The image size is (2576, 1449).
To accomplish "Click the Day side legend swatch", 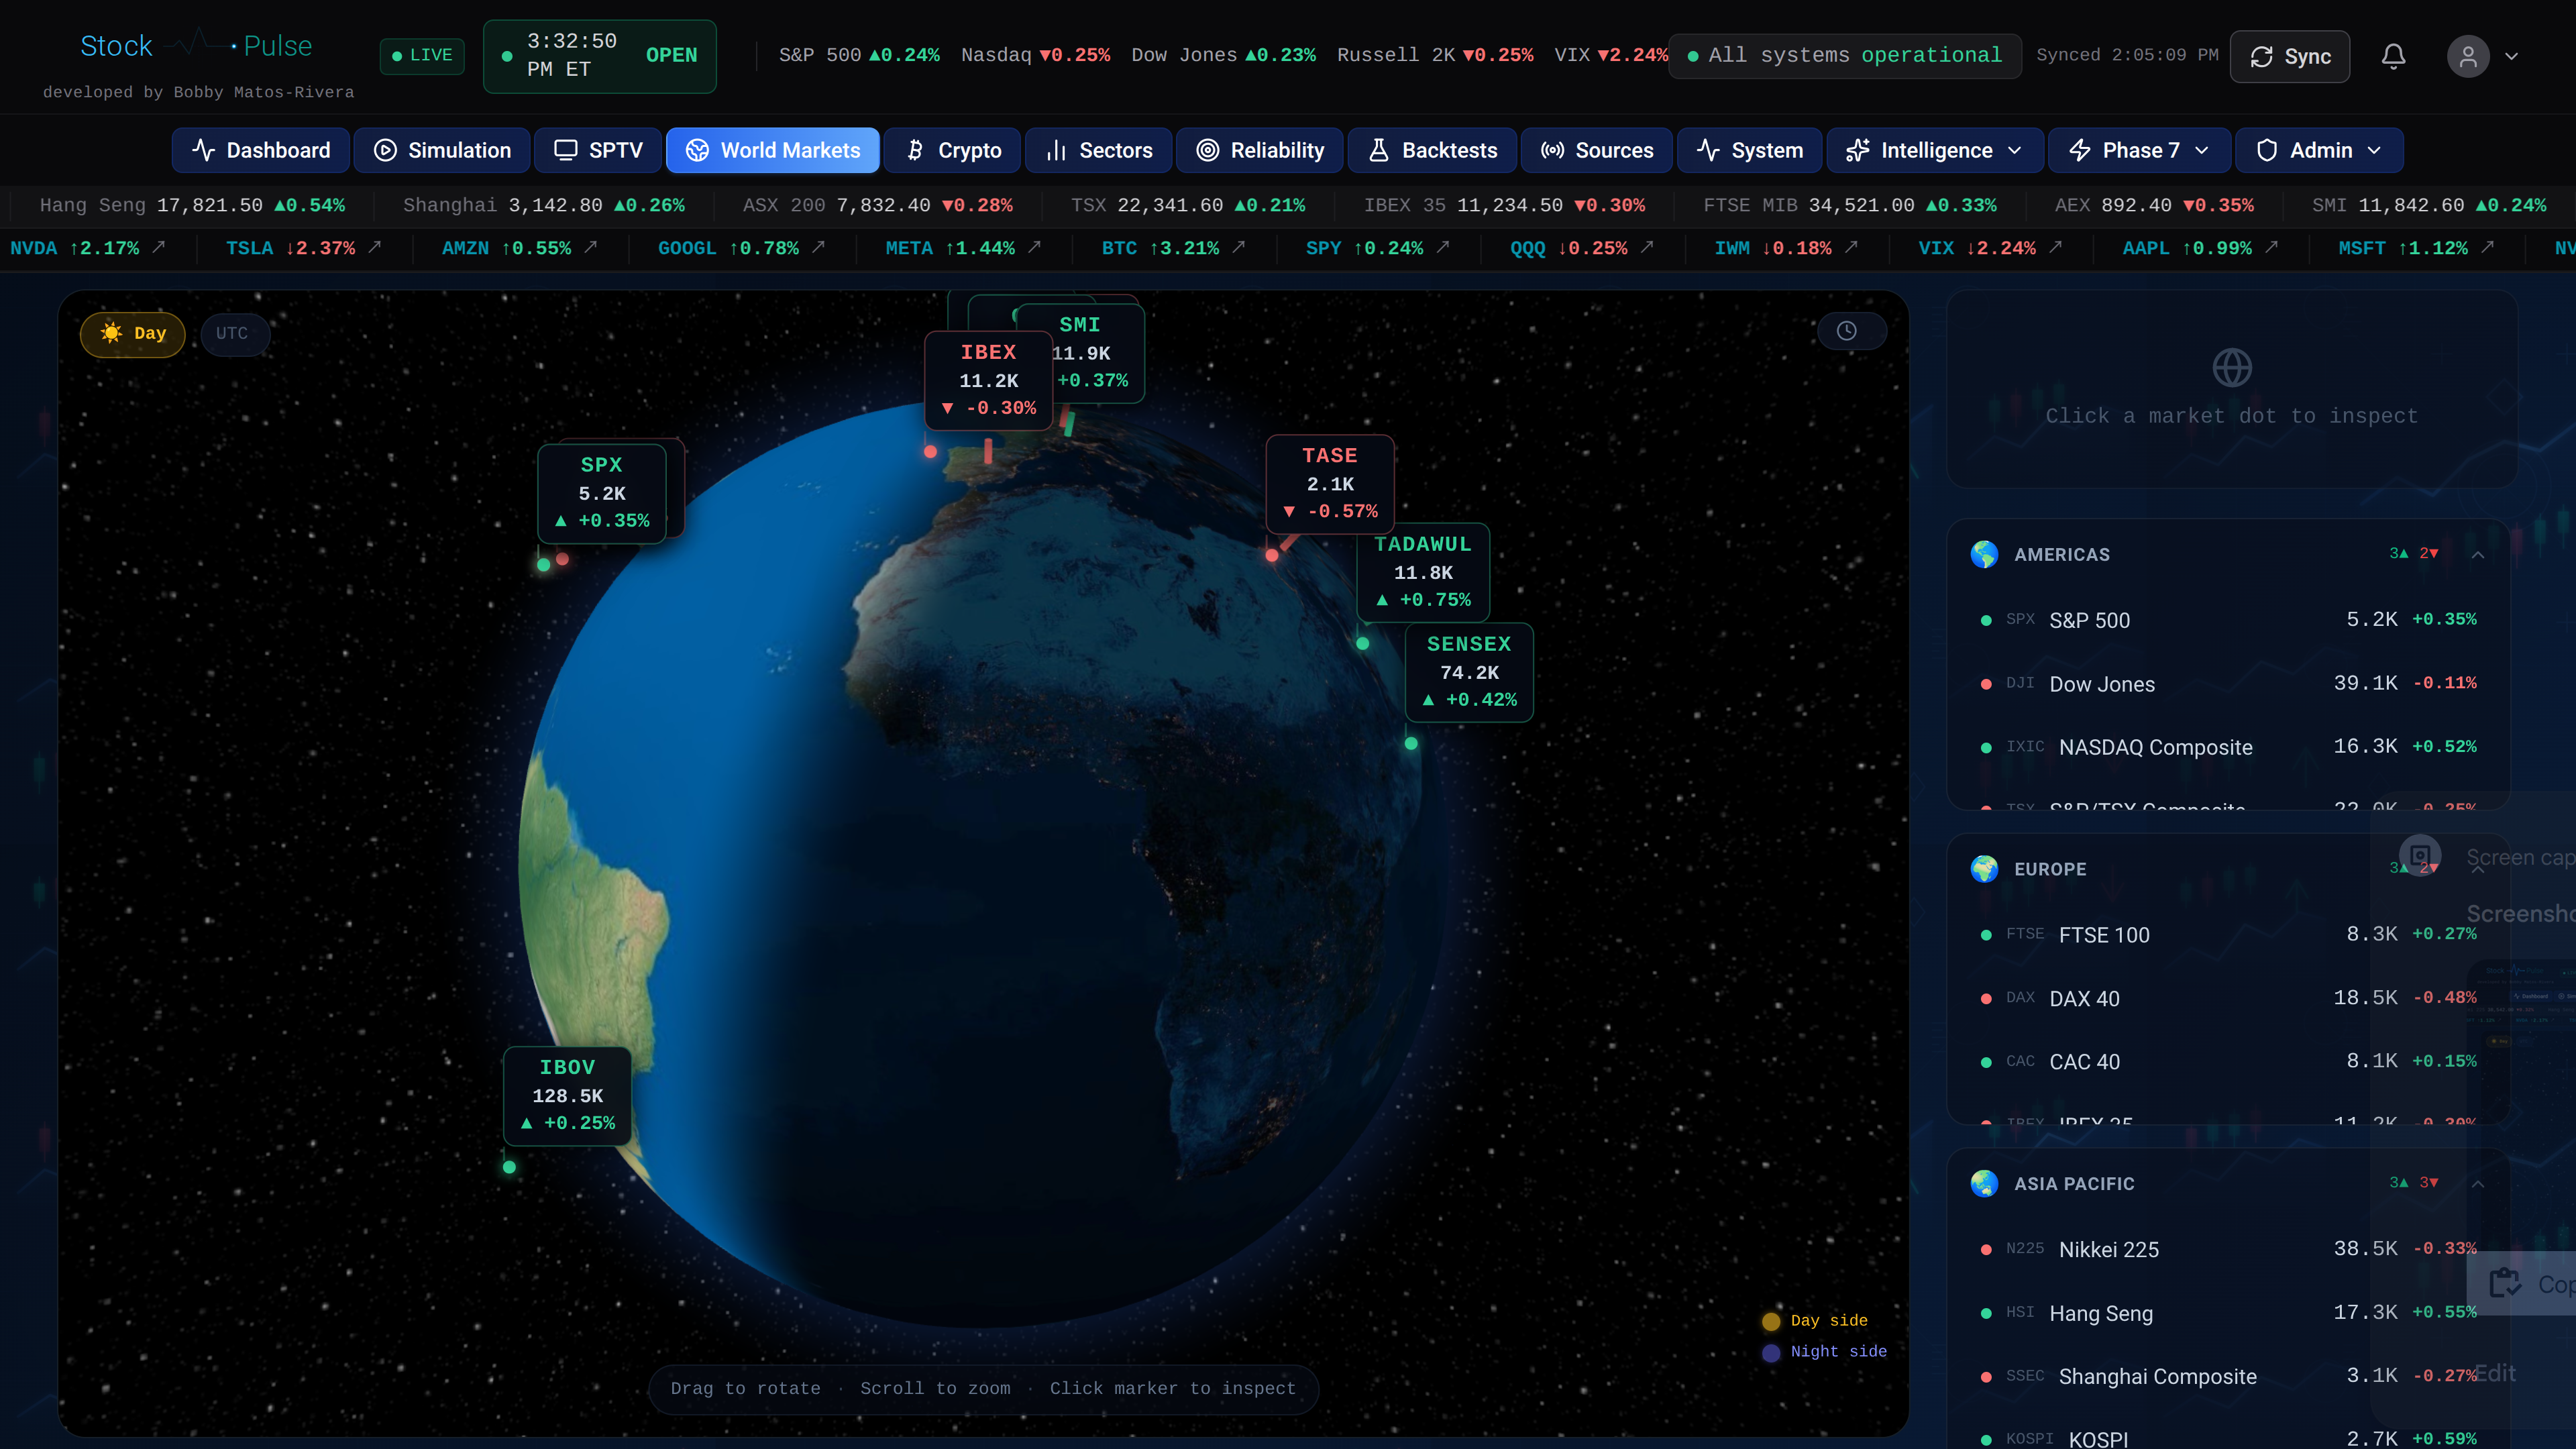I will coord(1771,1321).
